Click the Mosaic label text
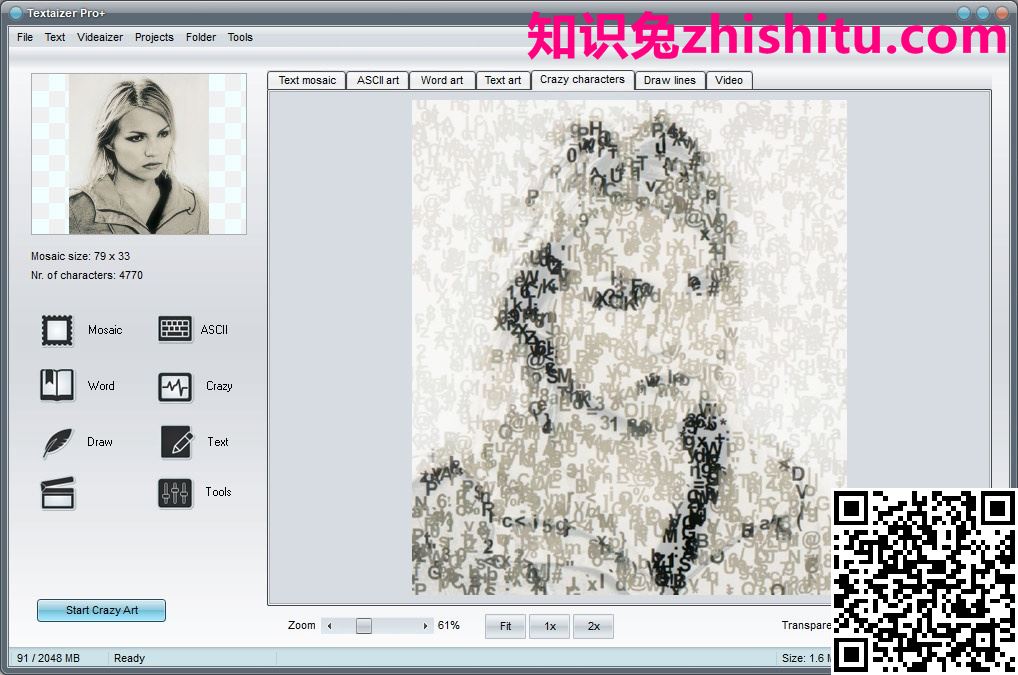Screen dimensions: 1018x675 click(x=105, y=330)
